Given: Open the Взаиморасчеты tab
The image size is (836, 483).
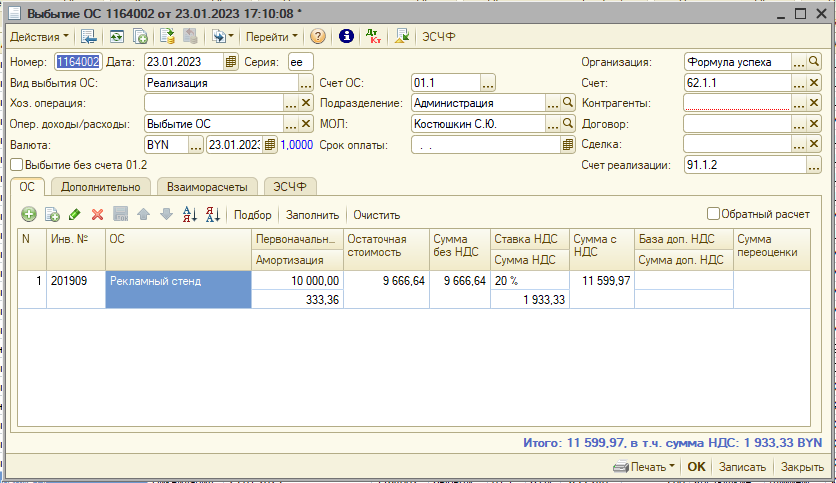Looking at the screenshot, I should (207, 186).
